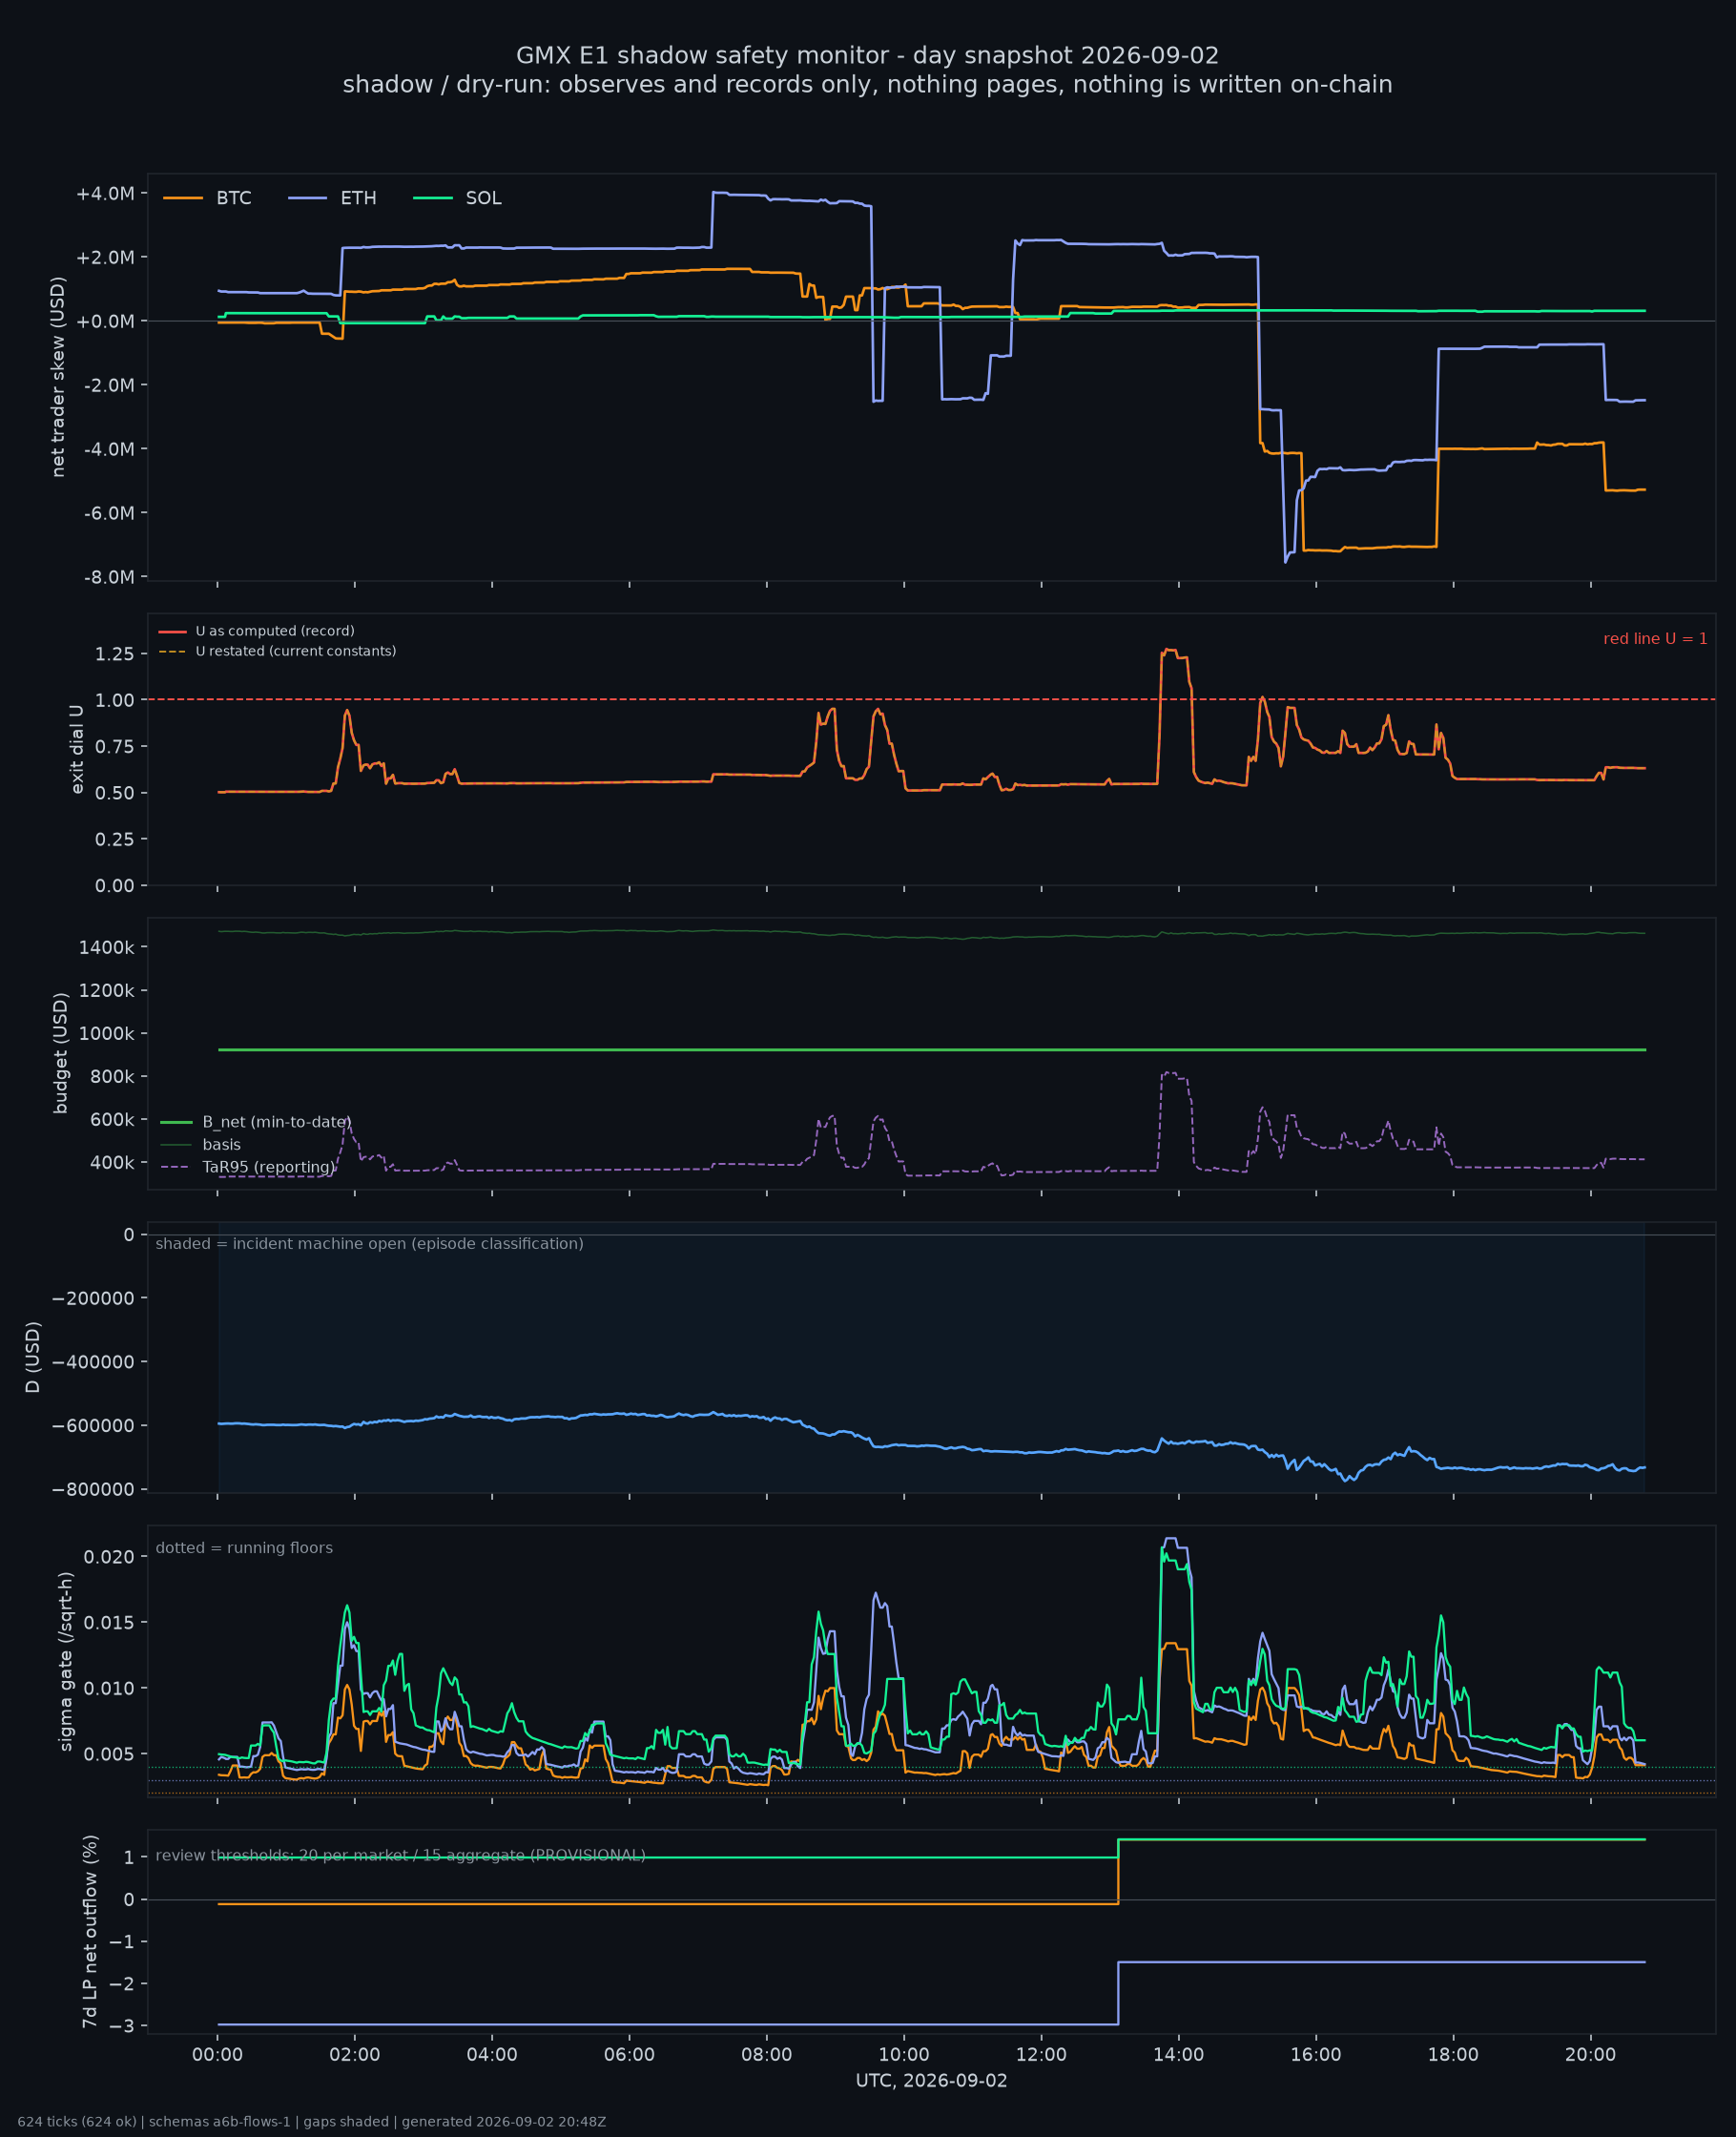Click the 0.020 sigma gate tick
The width and height of the screenshot is (1736, 2137).
(x=109, y=1557)
